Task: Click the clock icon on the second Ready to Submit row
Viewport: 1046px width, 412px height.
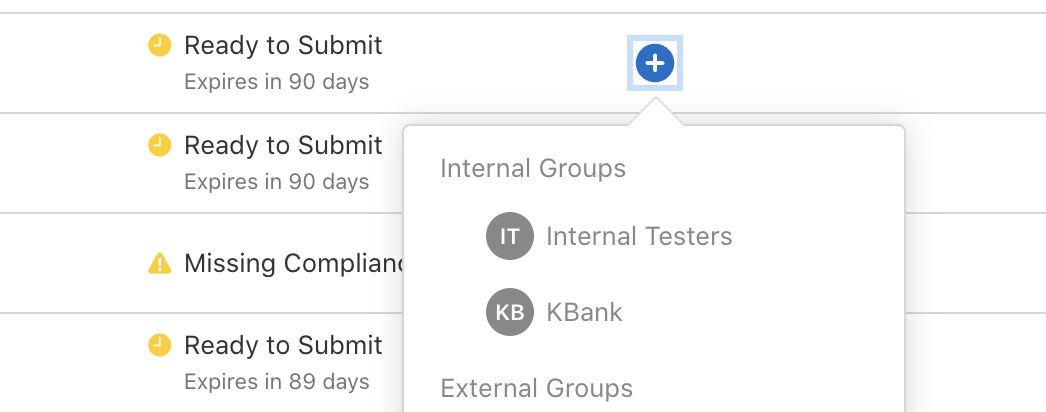Action: tap(159, 145)
